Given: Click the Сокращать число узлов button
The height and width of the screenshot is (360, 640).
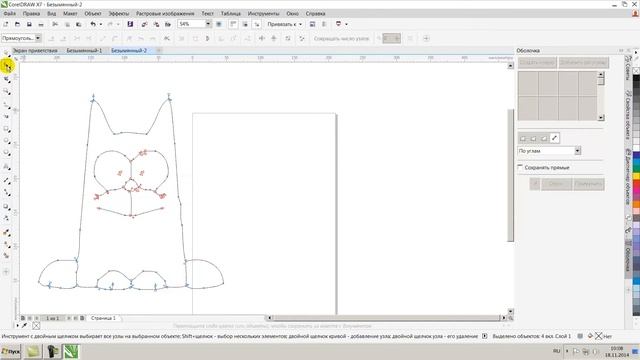Looking at the screenshot, I should [x=341, y=38].
